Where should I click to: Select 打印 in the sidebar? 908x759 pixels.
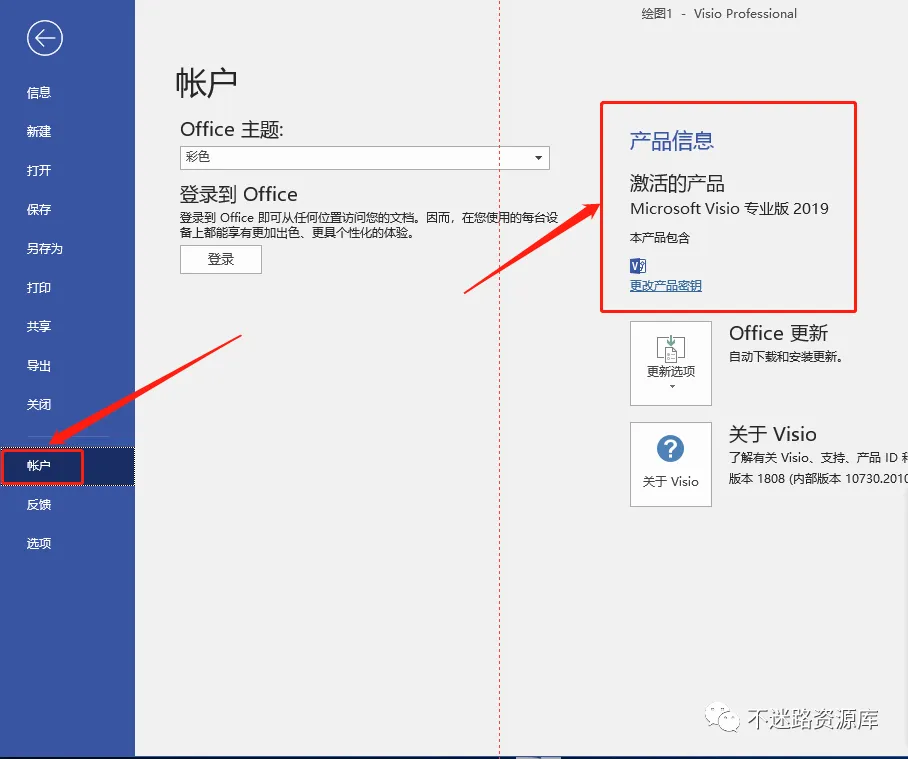(39, 288)
